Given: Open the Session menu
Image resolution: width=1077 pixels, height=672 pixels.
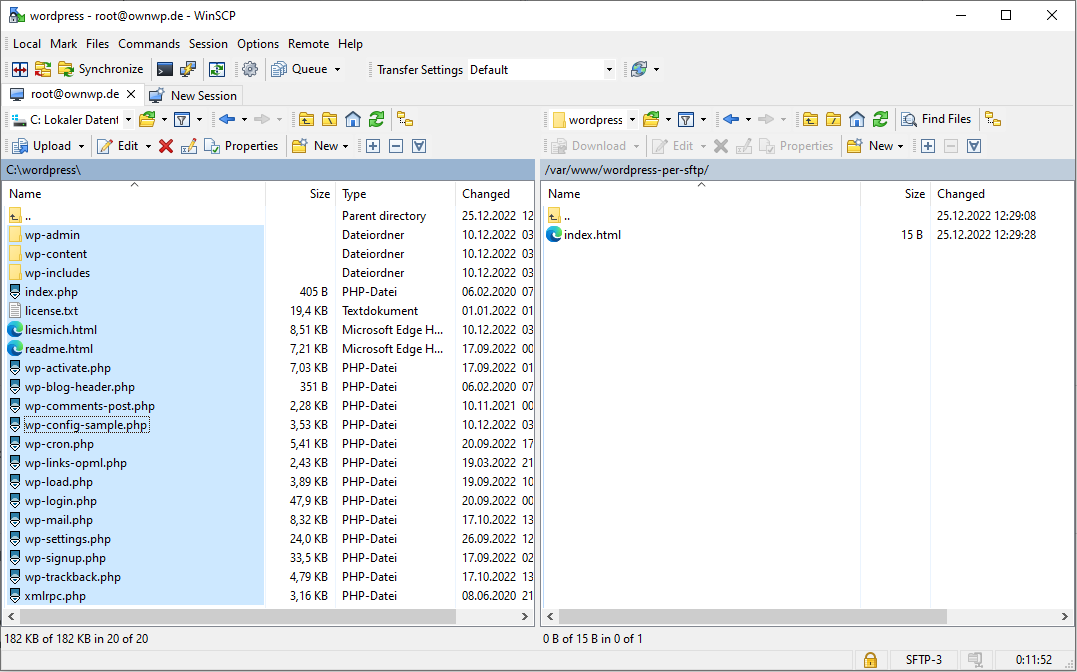Looking at the screenshot, I should click(x=208, y=43).
